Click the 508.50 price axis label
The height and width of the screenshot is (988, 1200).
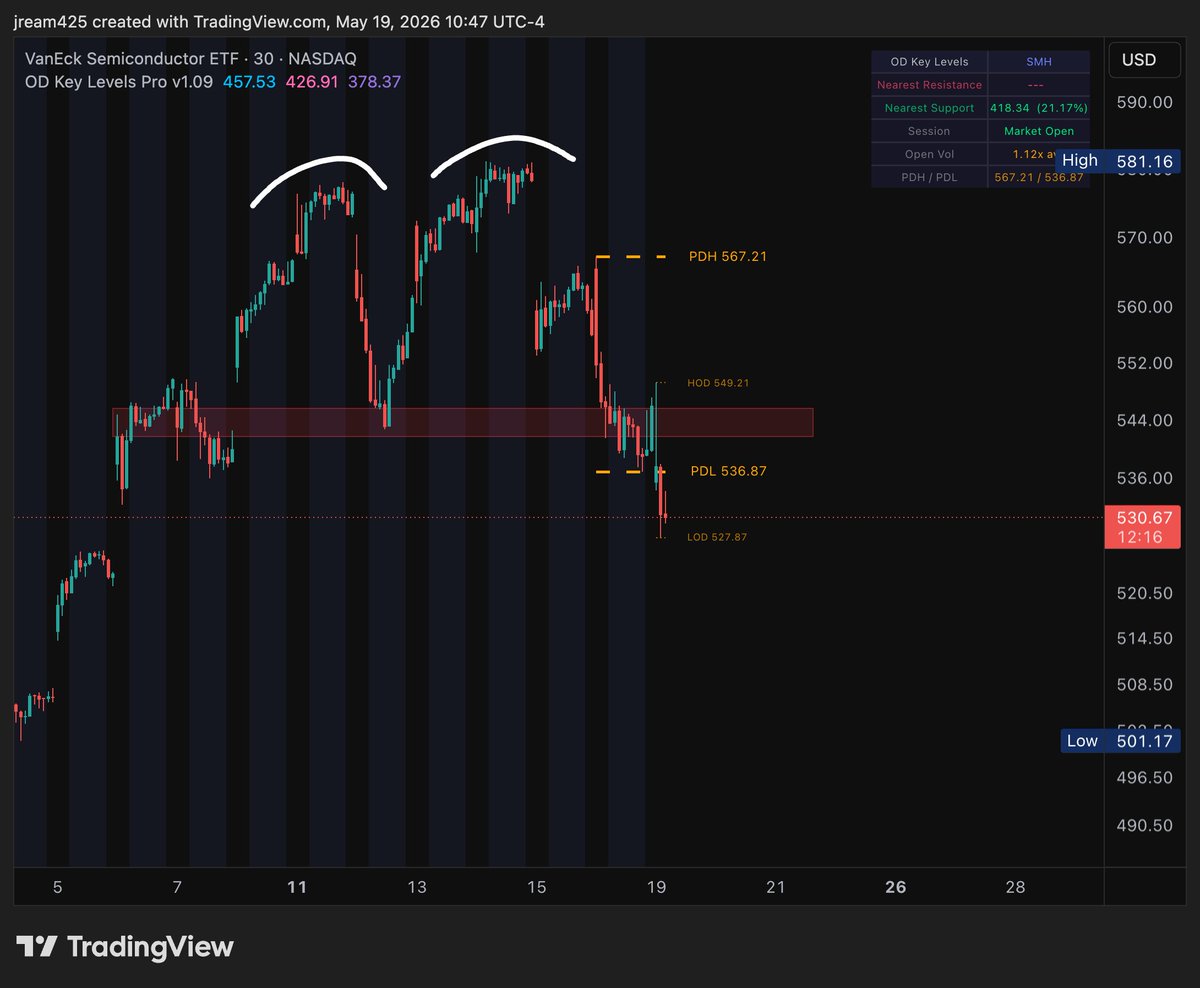(1145, 685)
